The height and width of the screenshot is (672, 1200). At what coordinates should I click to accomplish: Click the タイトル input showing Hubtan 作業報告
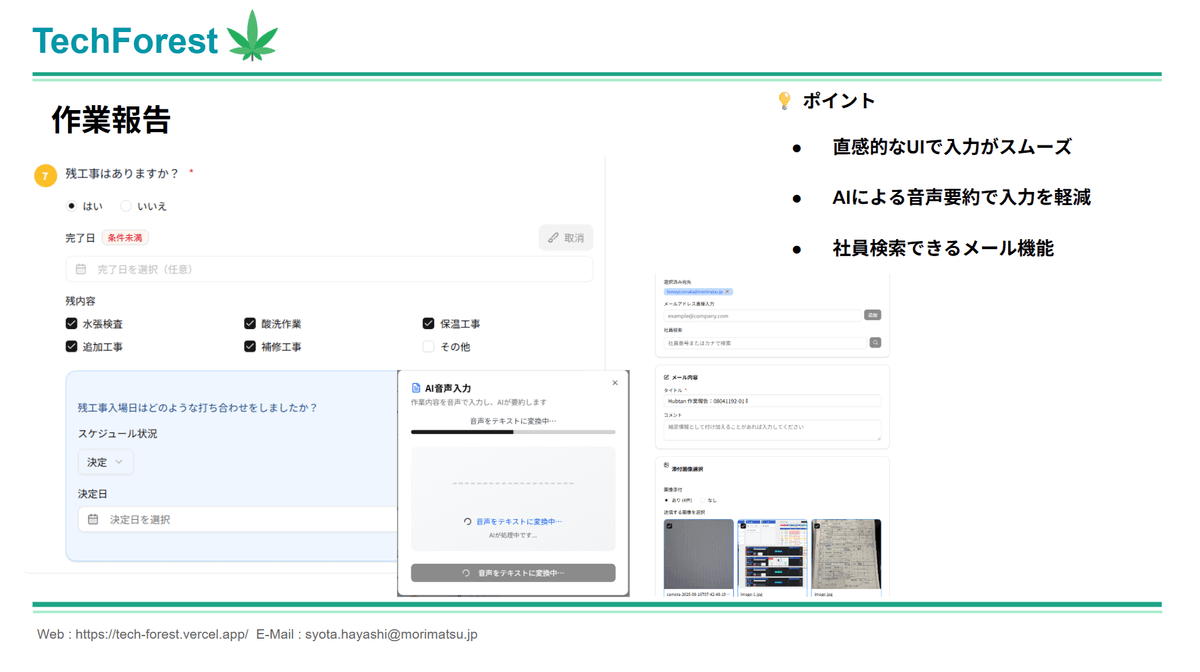pyautogui.click(x=773, y=401)
